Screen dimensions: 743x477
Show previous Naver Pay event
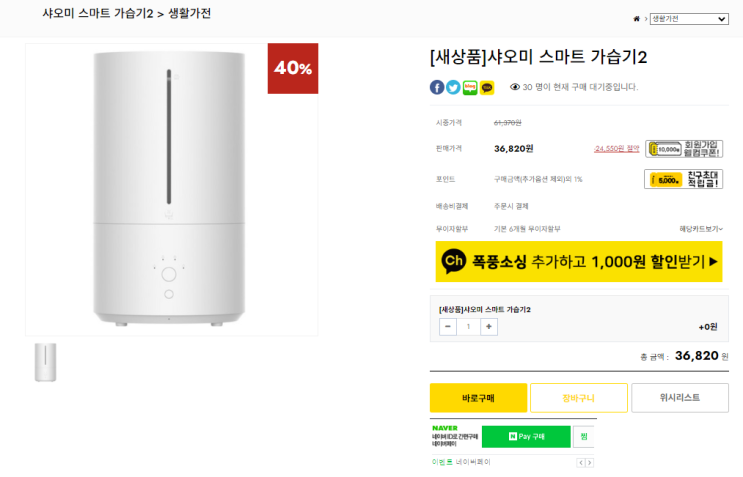pos(580,462)
